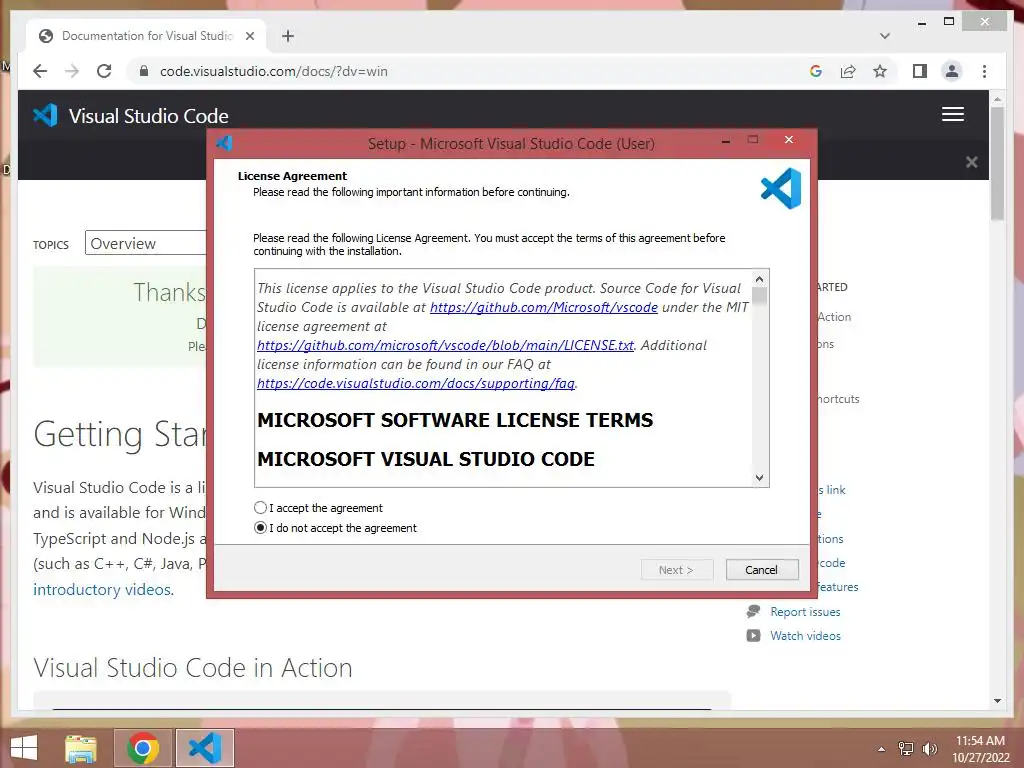Toggle Chrome side panel icon
1024x768 pixels.
pos(920,71)
